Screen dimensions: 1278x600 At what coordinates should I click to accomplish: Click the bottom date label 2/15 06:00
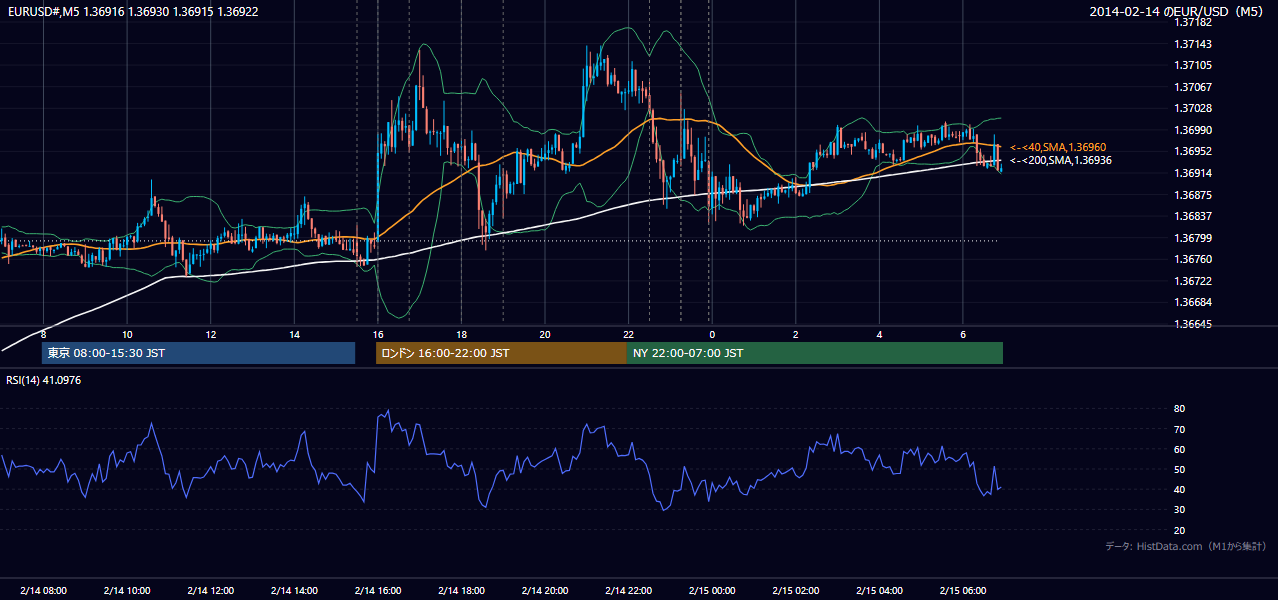click(962, 591)
